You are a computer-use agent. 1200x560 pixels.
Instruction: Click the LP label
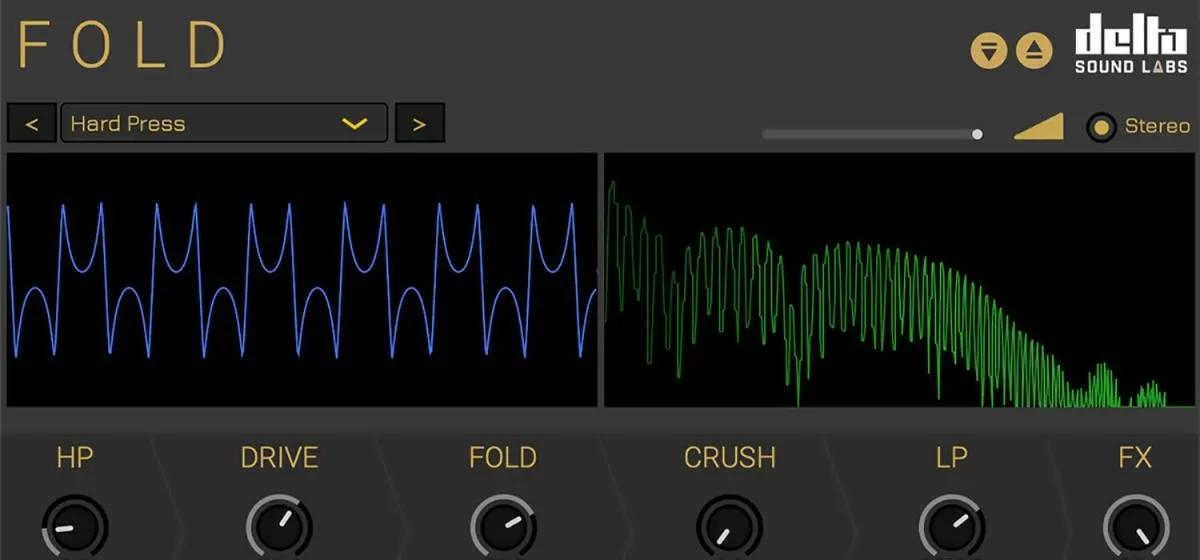pos(952,458)
